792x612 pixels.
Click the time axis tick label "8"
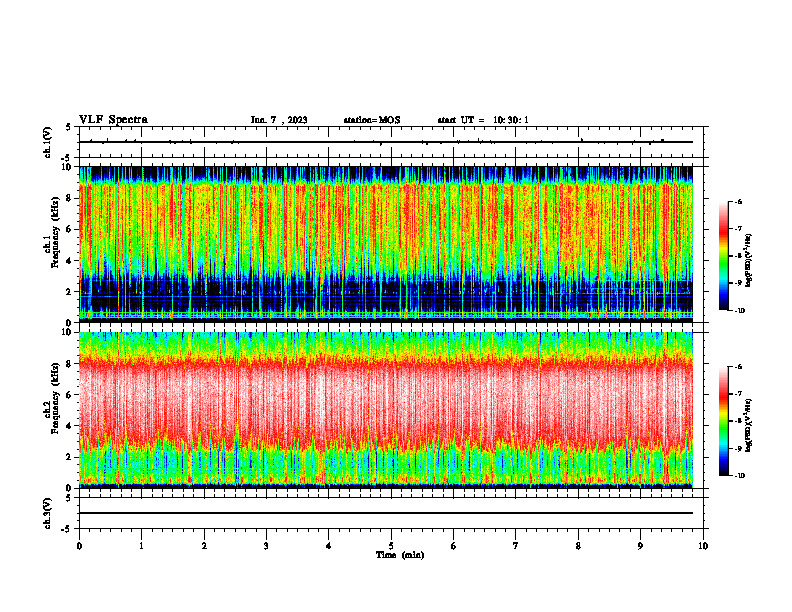coord(578,546)
